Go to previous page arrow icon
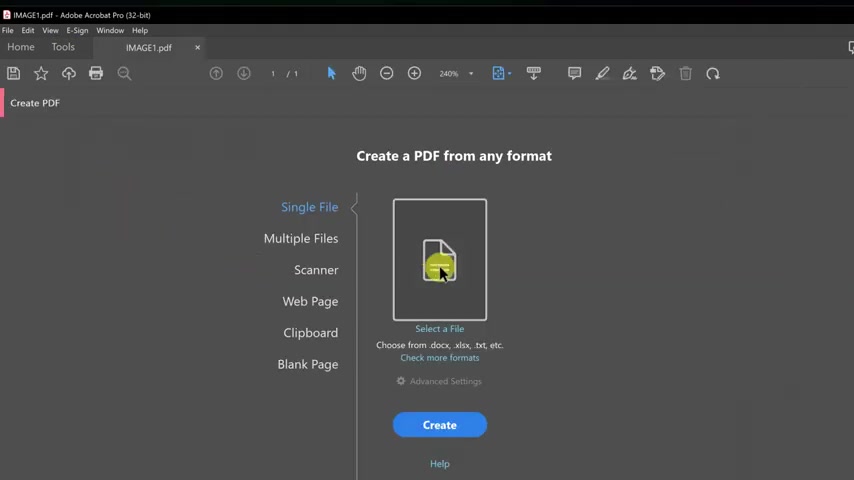The width and height of the screenshot is (854, 480). point(216,74)
